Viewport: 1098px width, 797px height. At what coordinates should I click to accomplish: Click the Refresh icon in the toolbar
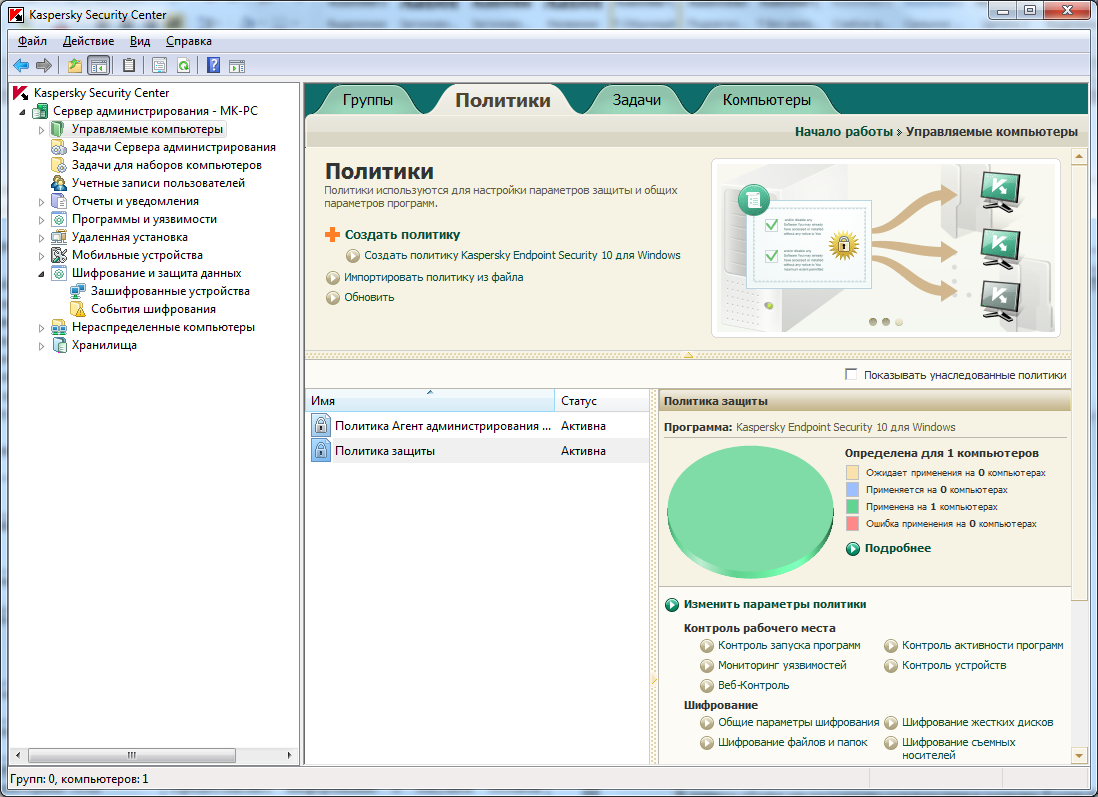(x=184, y=66)
